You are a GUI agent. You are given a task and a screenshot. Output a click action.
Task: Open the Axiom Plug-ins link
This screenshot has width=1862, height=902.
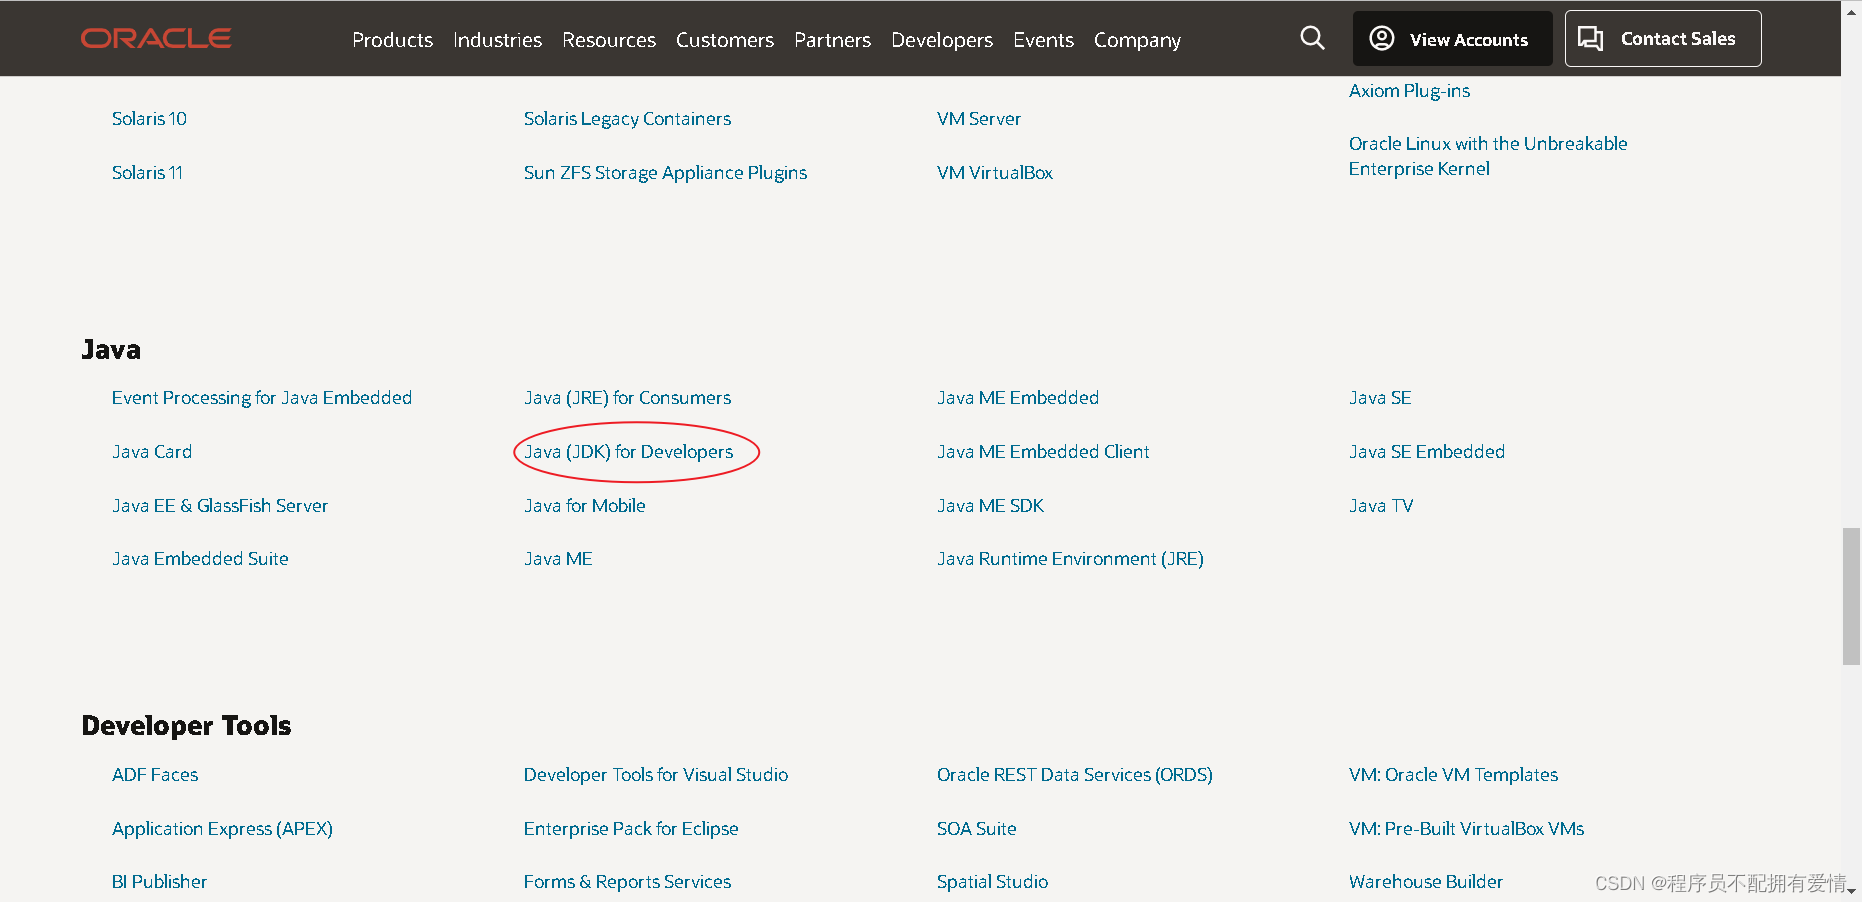[1409, 91]
